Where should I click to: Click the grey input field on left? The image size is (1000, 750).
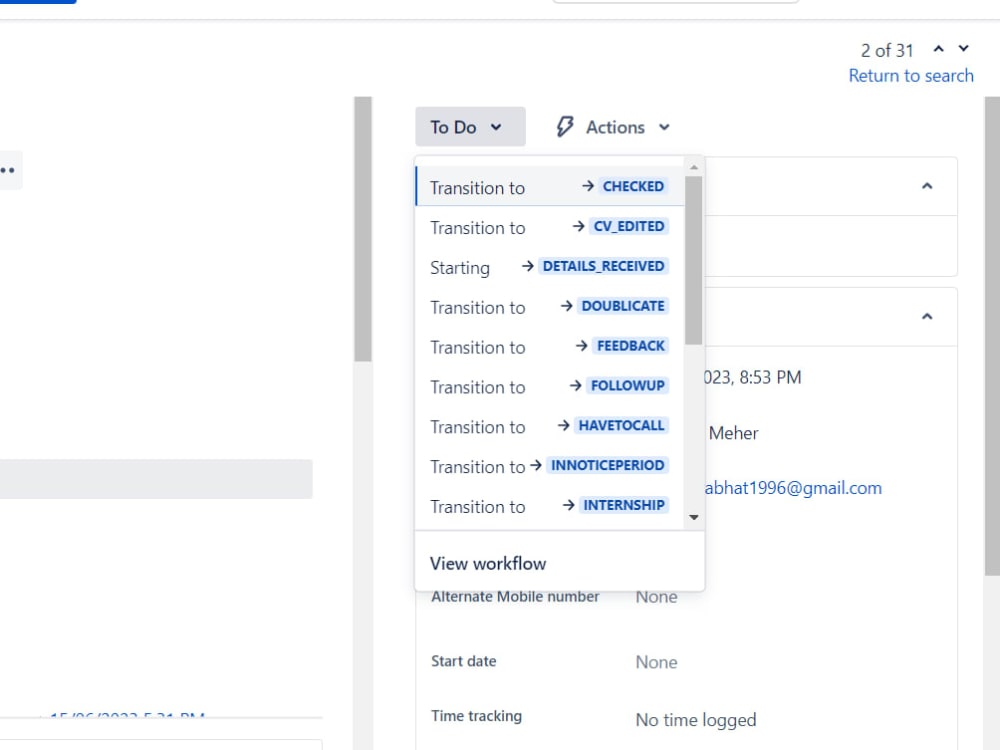coord(156,479)
